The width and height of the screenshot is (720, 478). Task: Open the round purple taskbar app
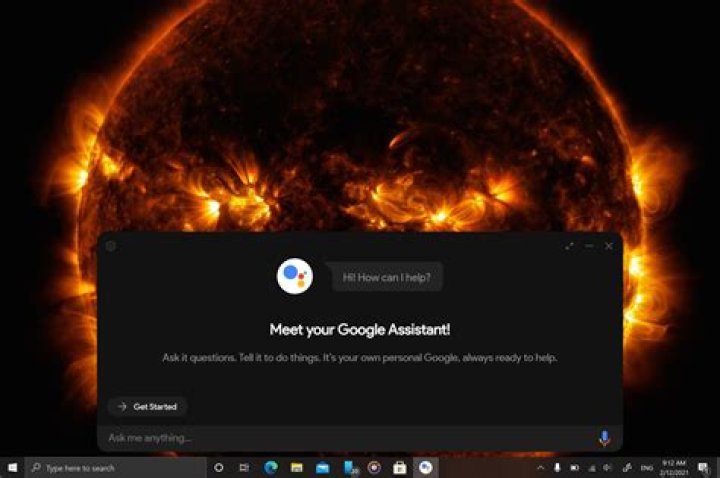(374, 467)
